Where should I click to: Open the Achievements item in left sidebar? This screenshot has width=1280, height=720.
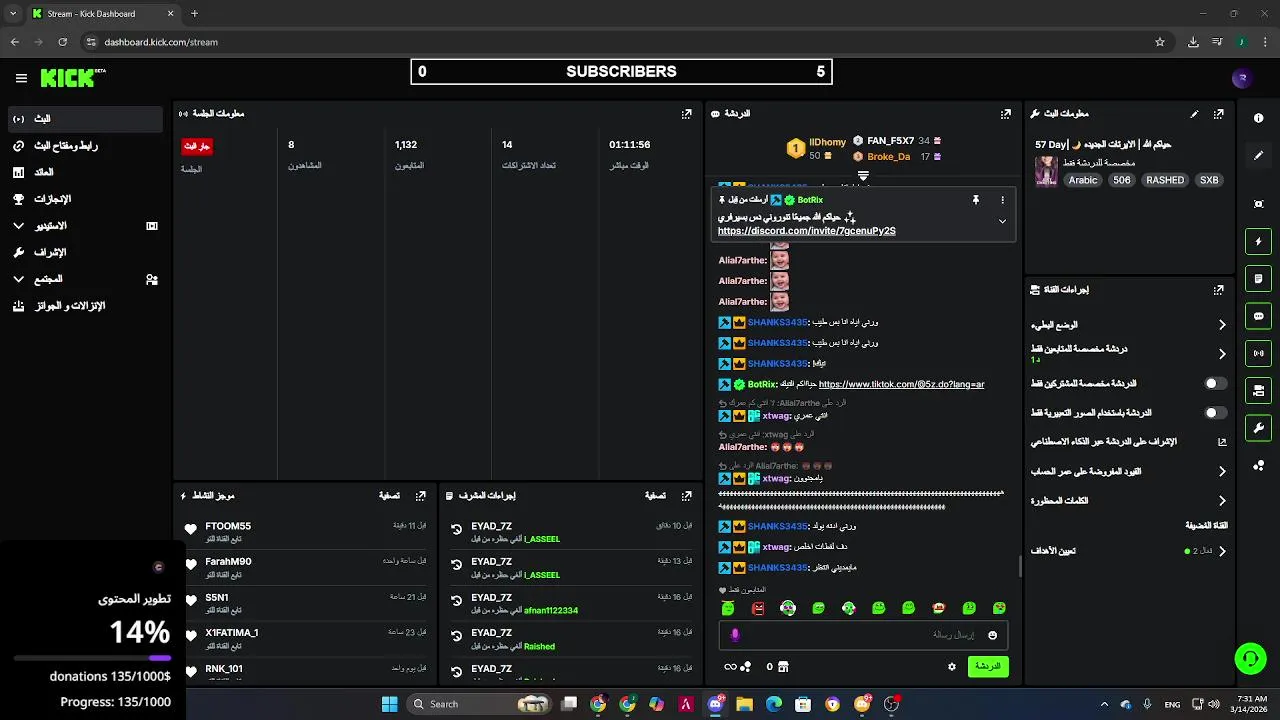click(84, 199)
